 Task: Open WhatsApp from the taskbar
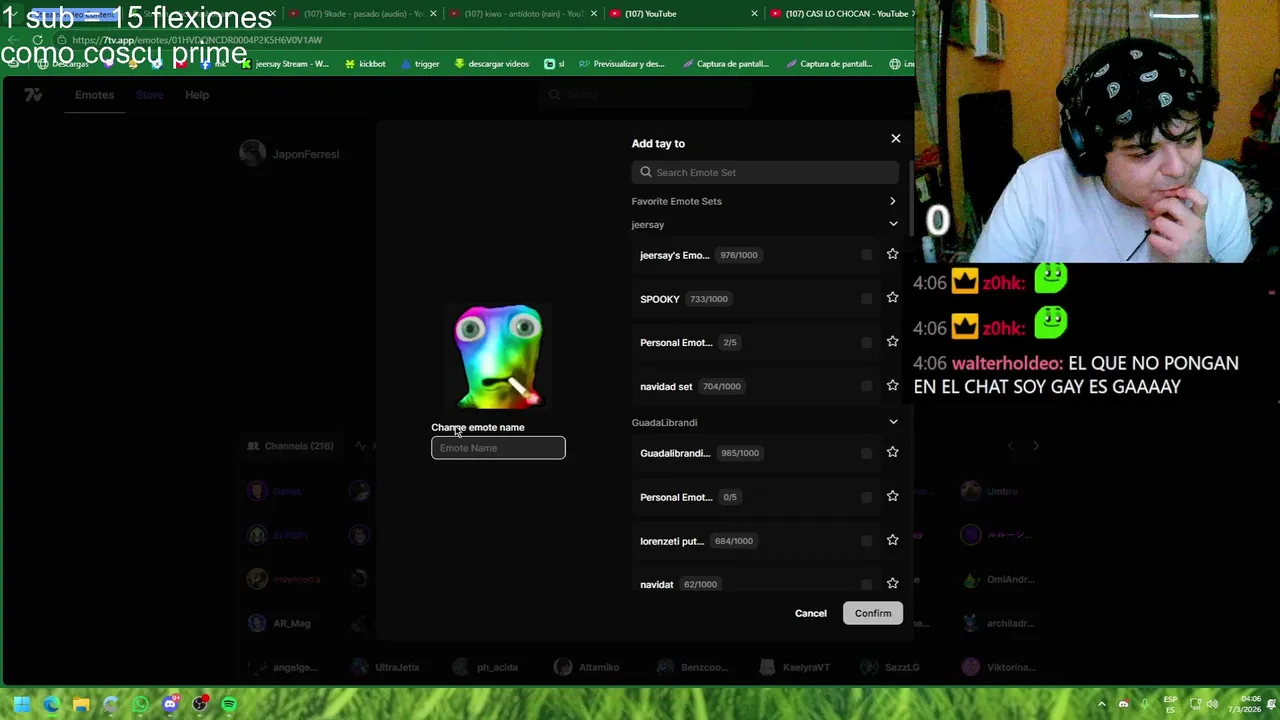pyautogui.click(x=140, y=704)
